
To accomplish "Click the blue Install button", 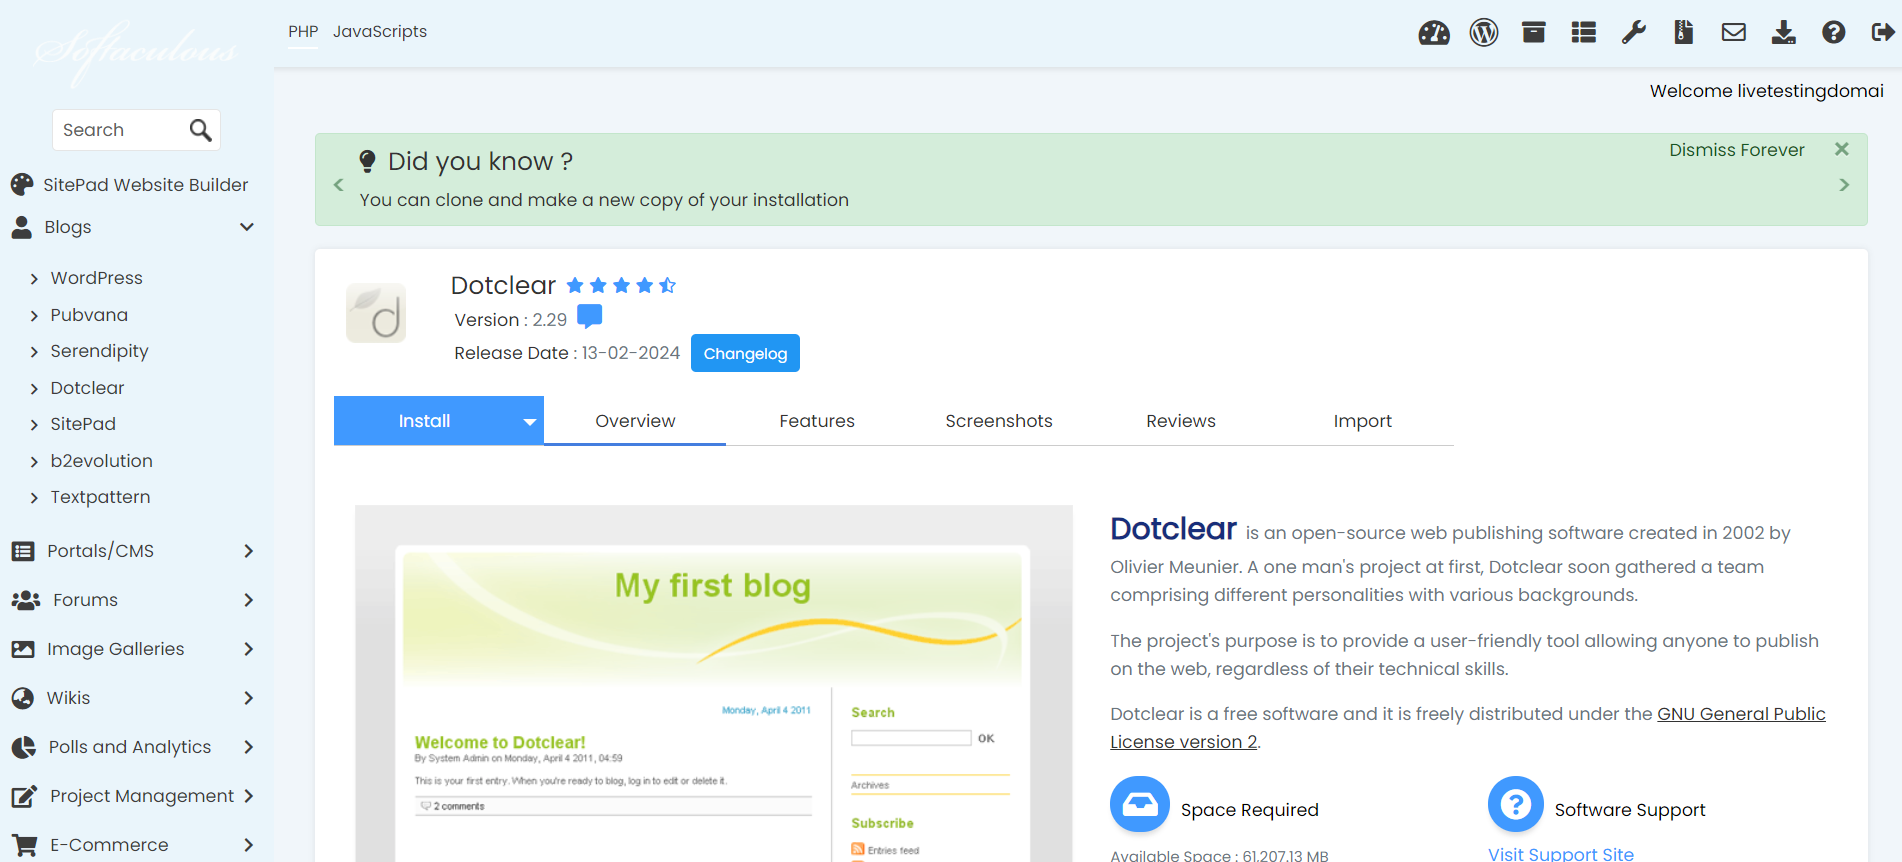I will point(425,421).
